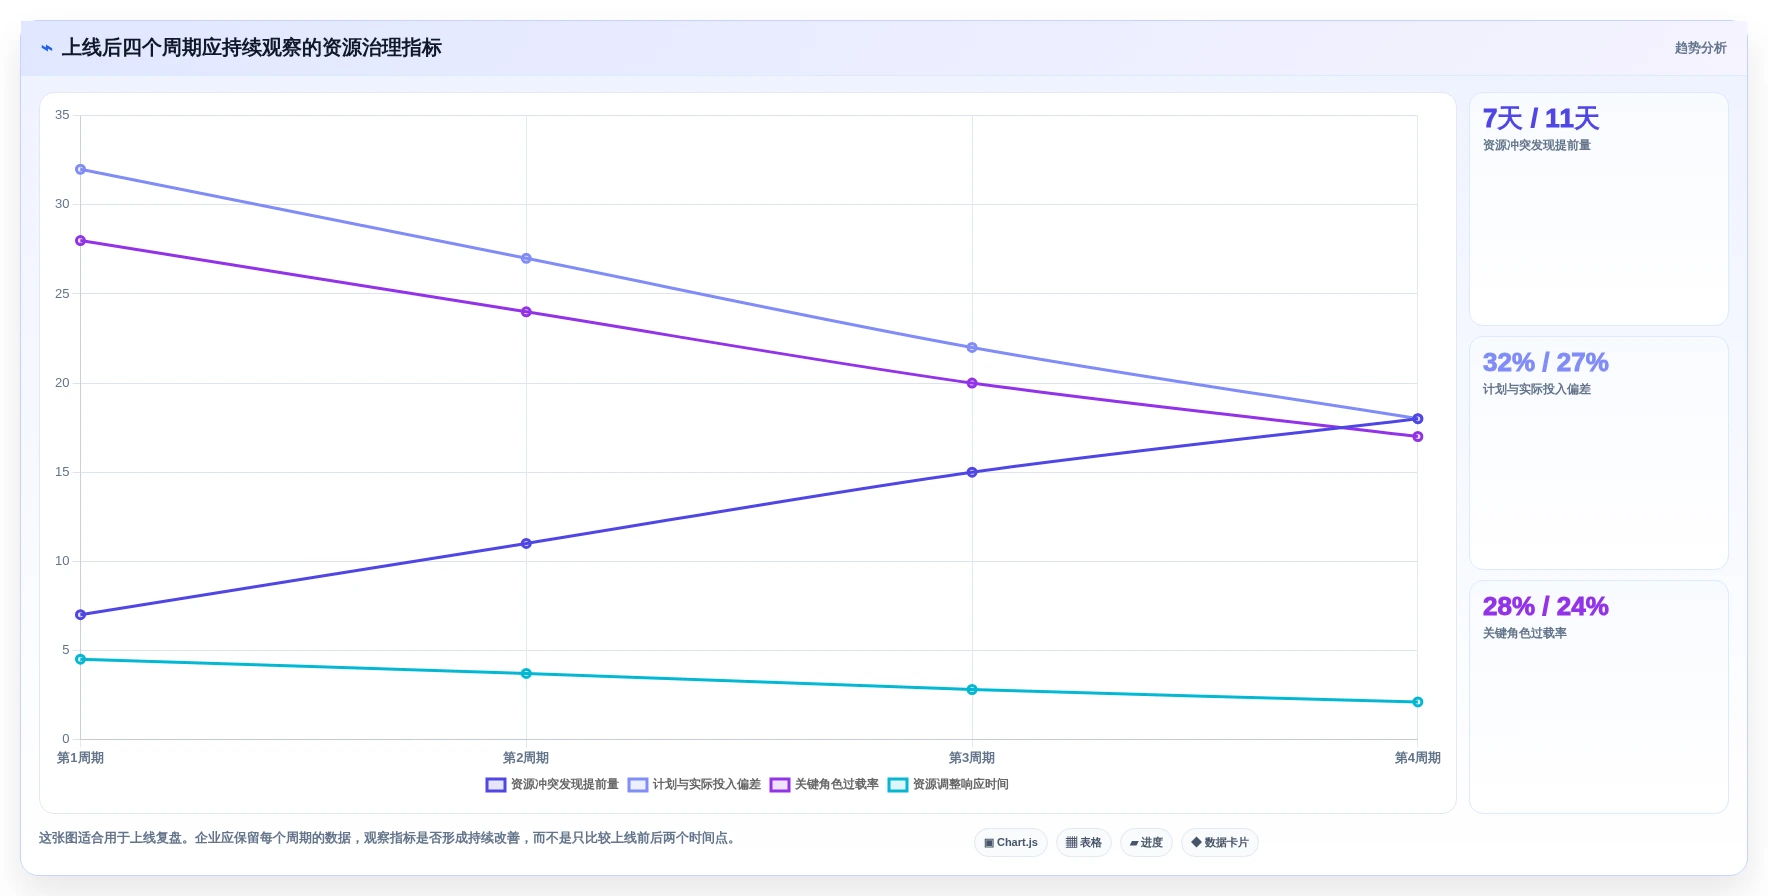Click 第2周期 point on 关键角色过载率 line
The image size is (1768, 896).
coord(526,312)
